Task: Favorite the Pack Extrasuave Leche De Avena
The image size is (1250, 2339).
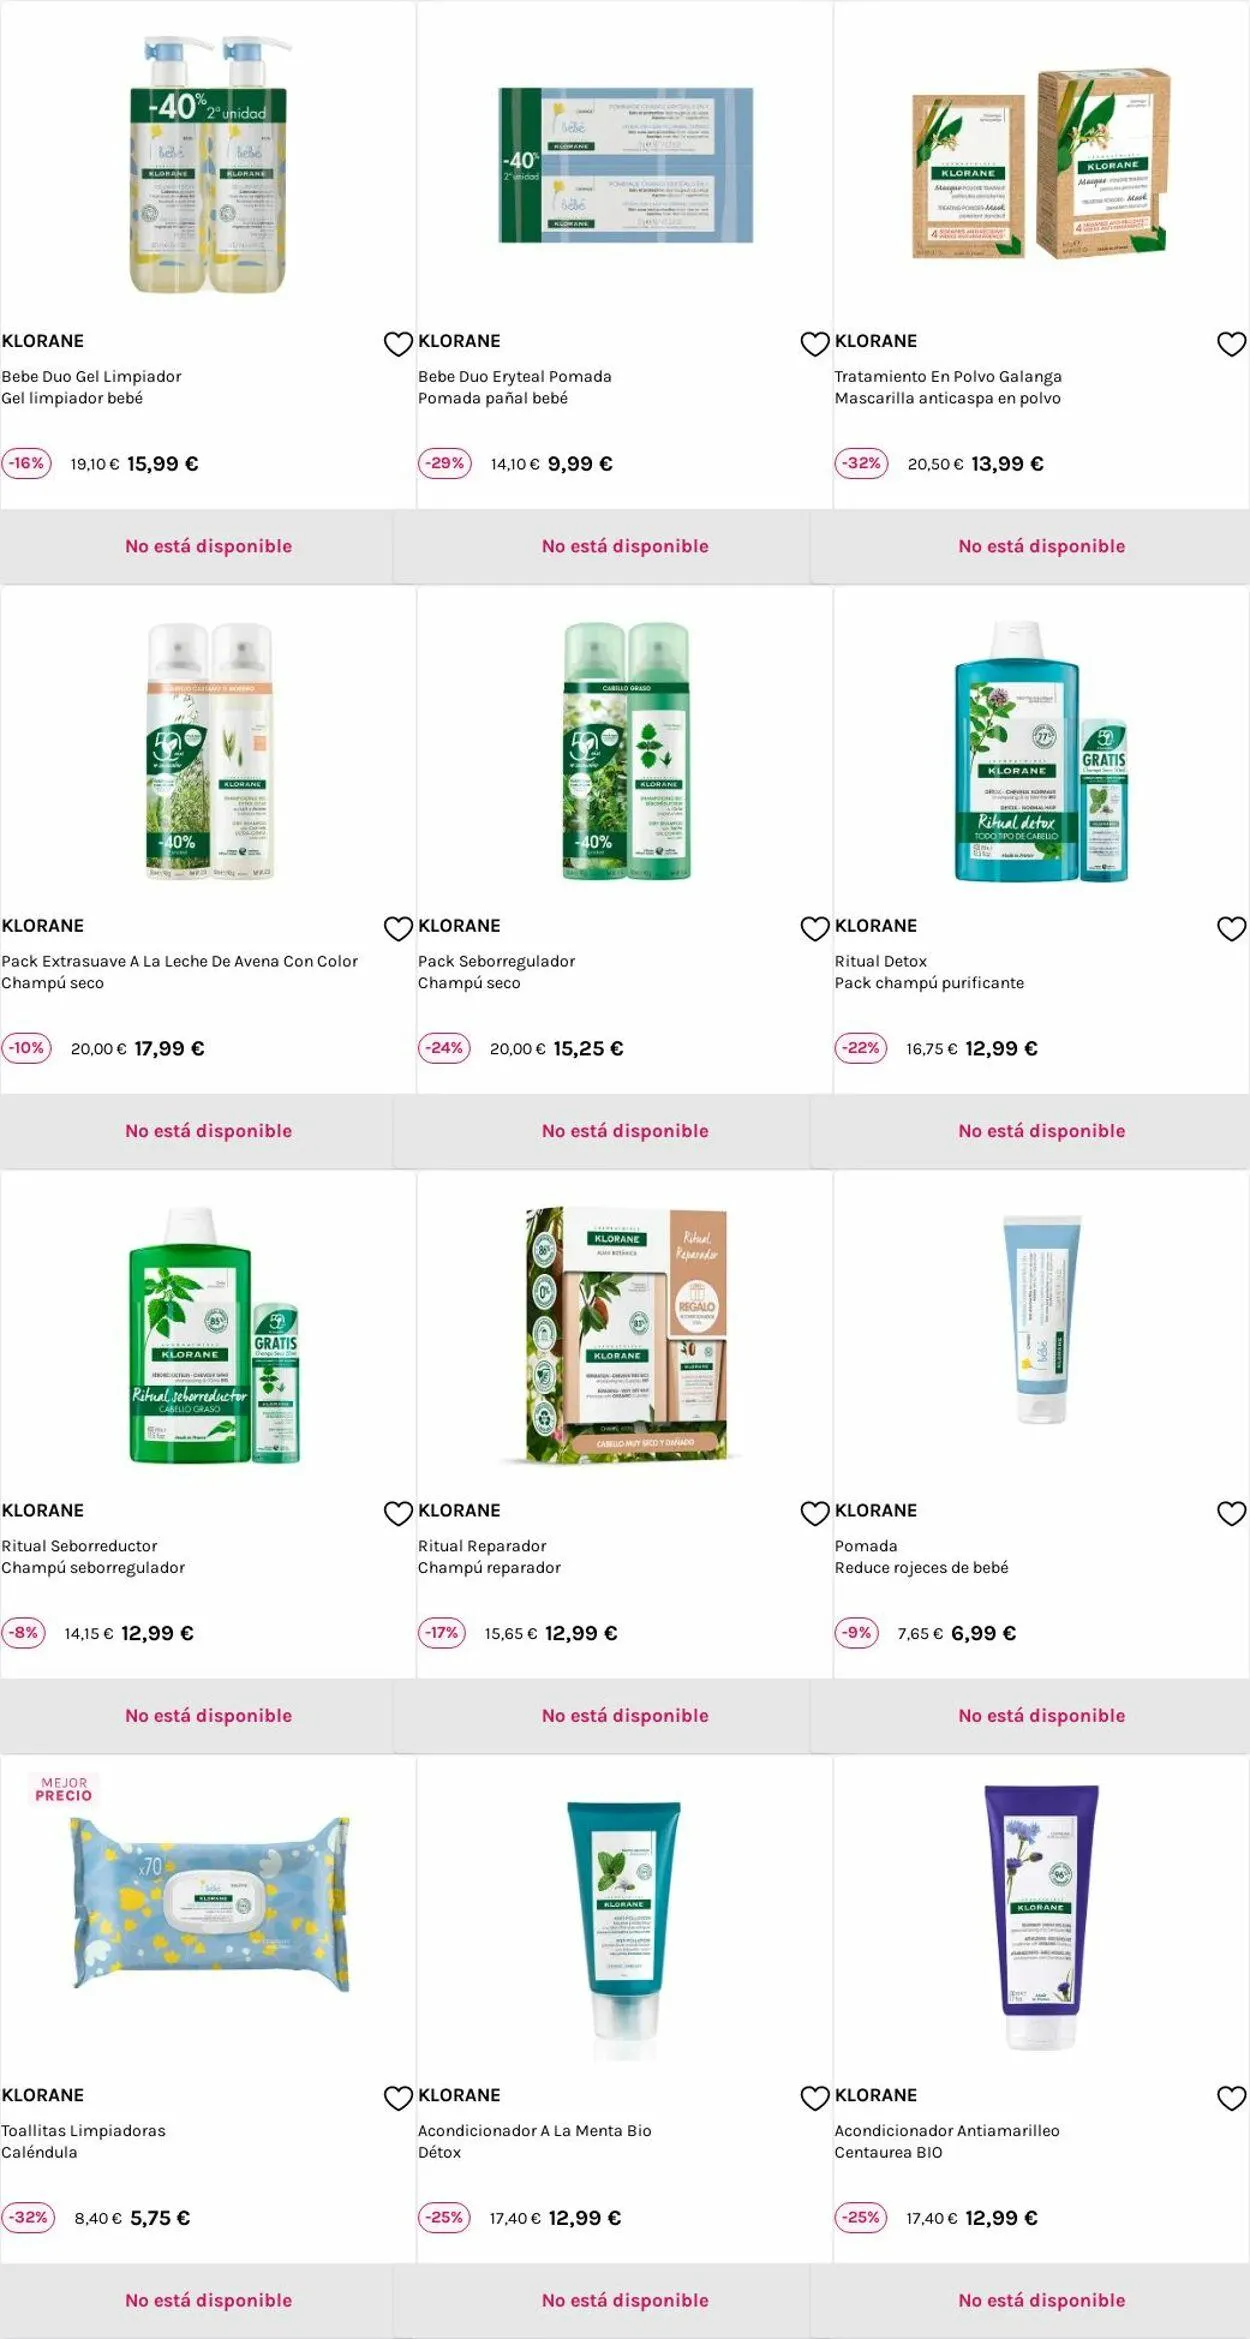Action: pyautogui.click(x=398, y=929)
